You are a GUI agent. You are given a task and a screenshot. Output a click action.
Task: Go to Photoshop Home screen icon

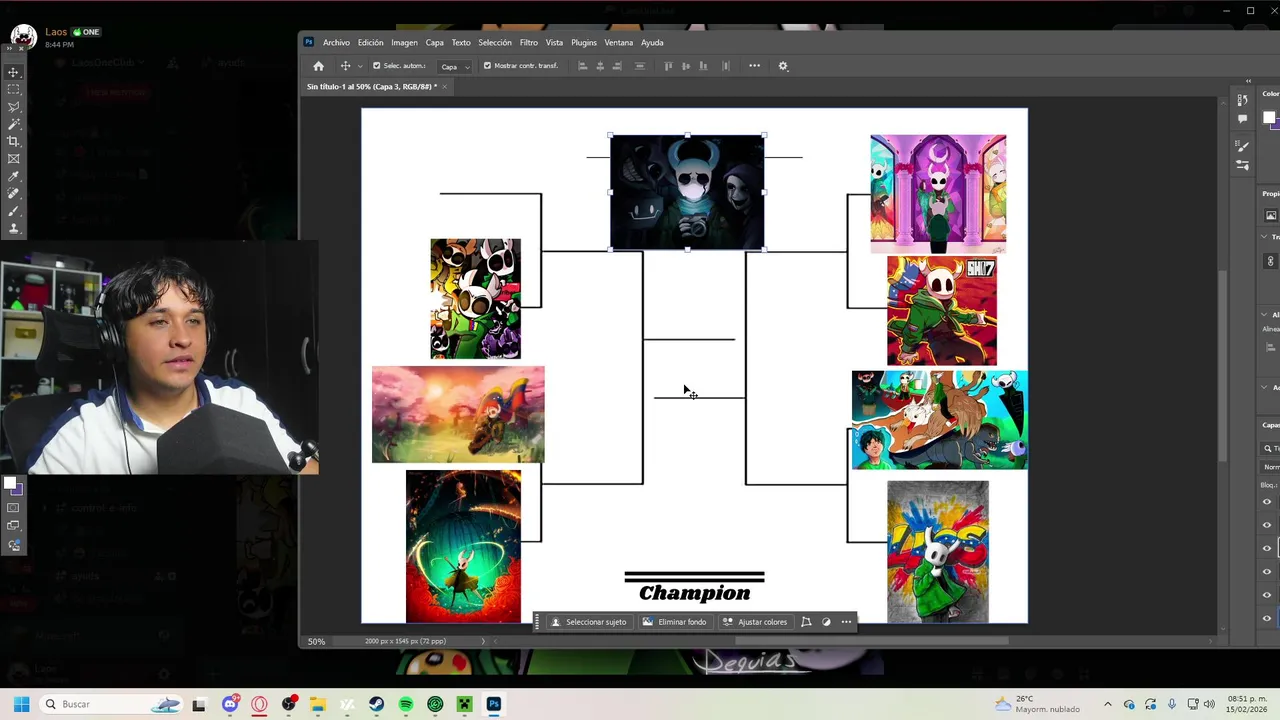(x=318, y=66)
